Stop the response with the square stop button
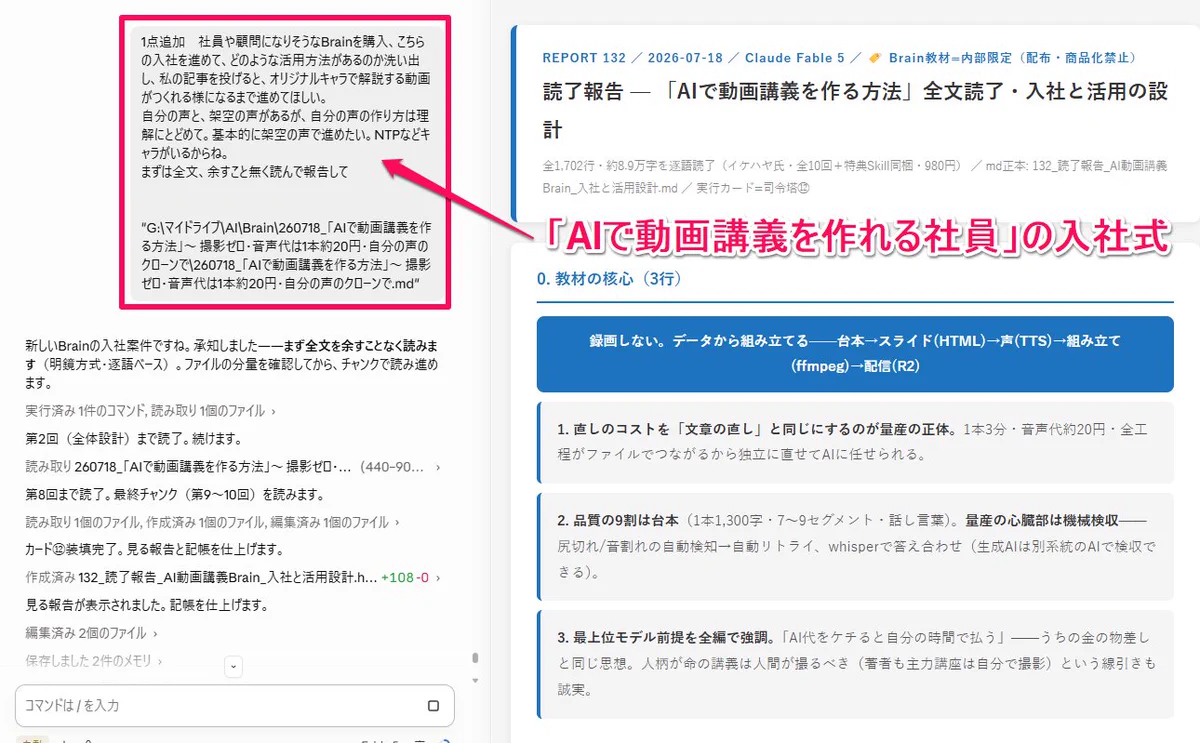Viewport: 1200px width, 743px height. click(x=433, y=706)
